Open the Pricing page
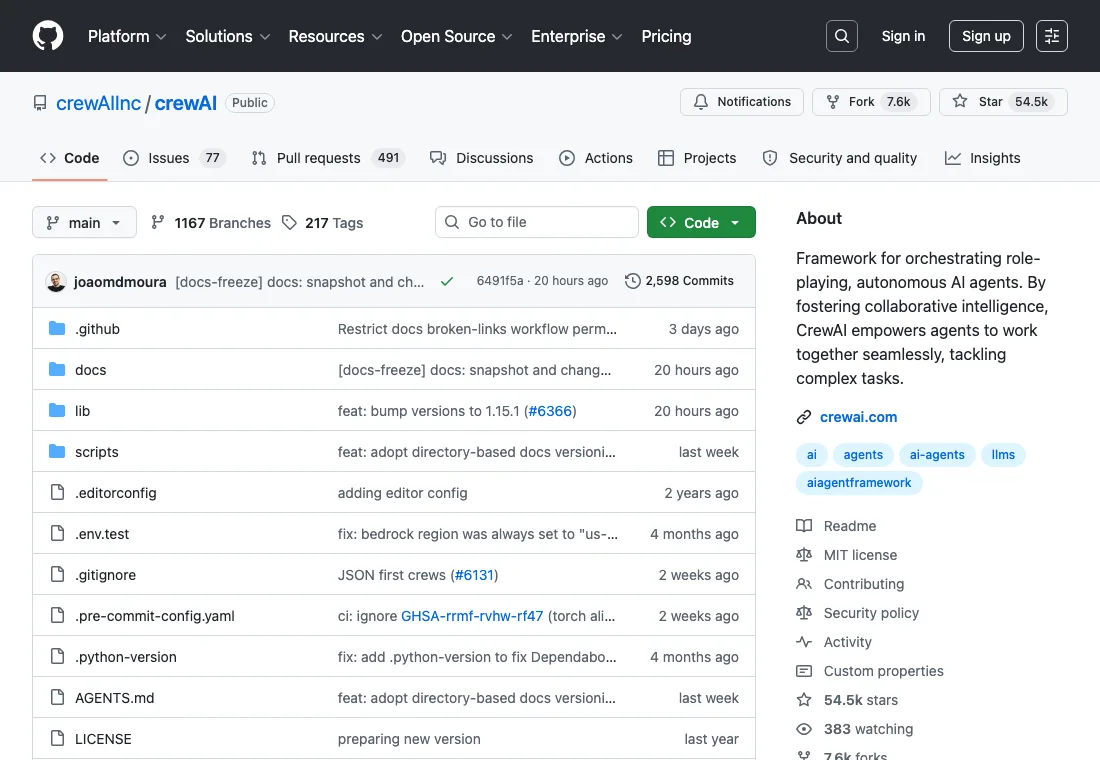 tap(666, 36)
